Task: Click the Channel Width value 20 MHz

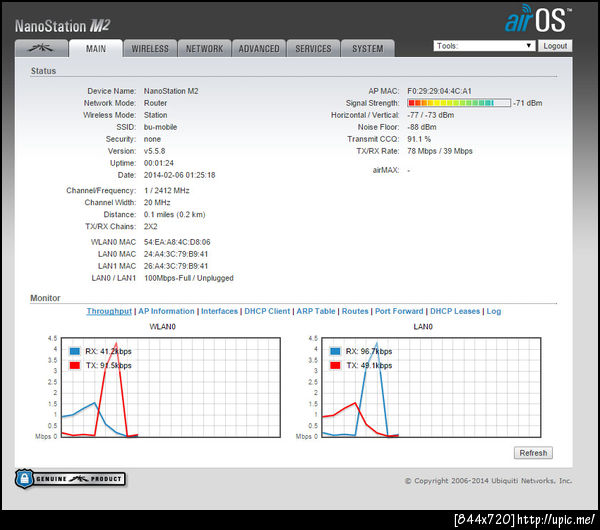Action: (157, 202)
